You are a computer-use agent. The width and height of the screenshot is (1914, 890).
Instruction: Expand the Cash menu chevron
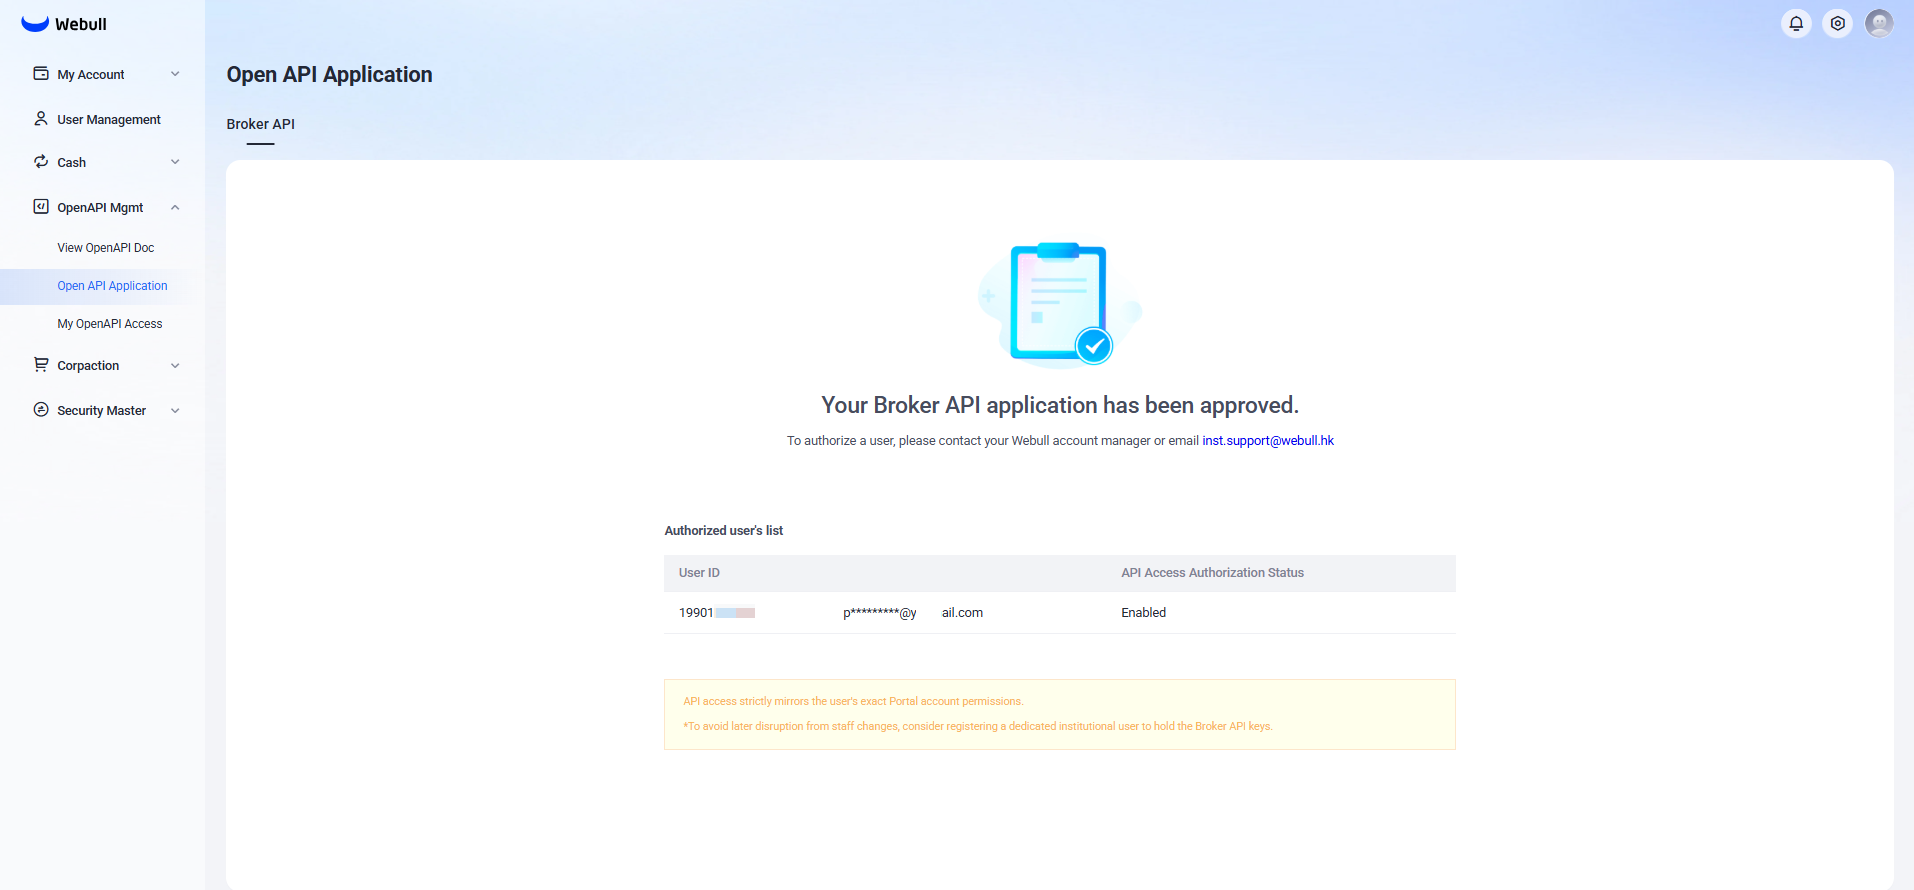(x=175, y=162)
